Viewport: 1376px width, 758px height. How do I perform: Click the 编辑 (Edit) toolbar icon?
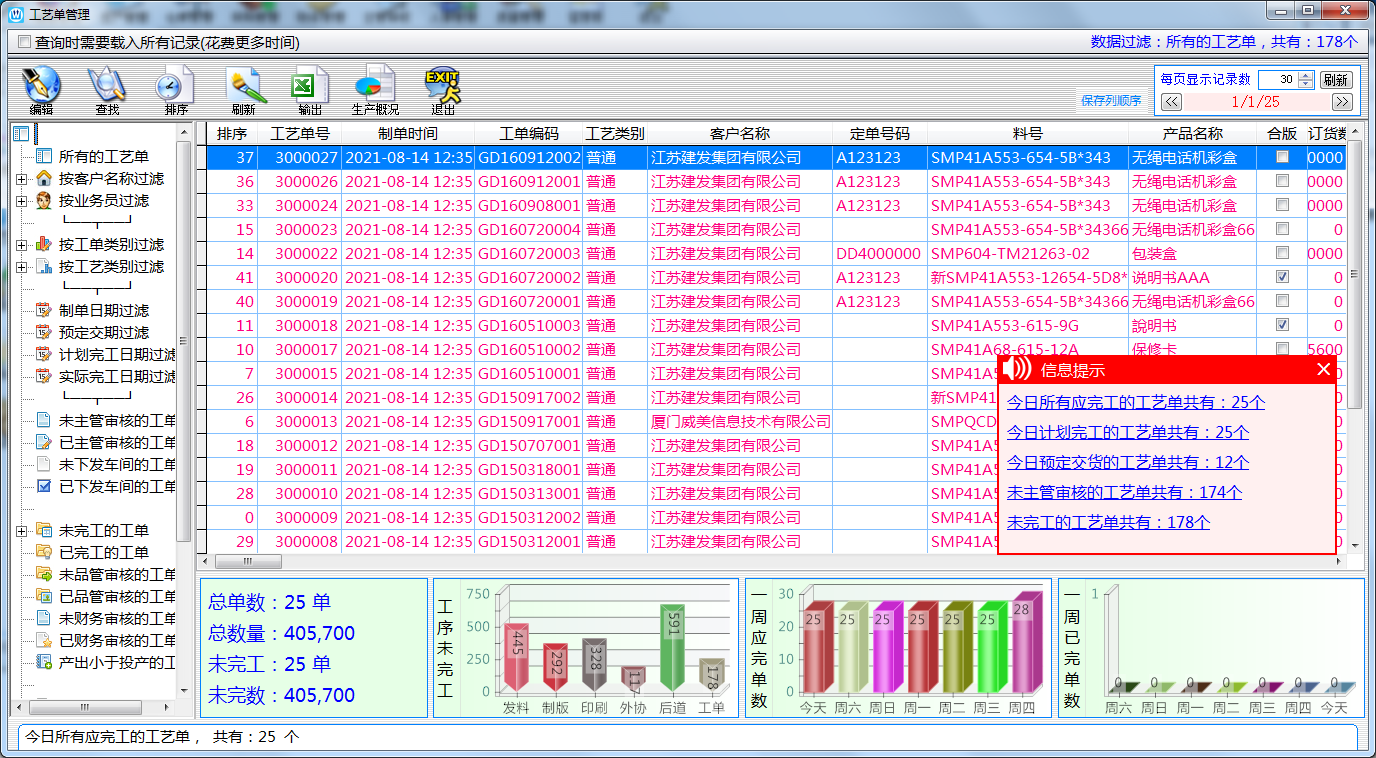41,85
